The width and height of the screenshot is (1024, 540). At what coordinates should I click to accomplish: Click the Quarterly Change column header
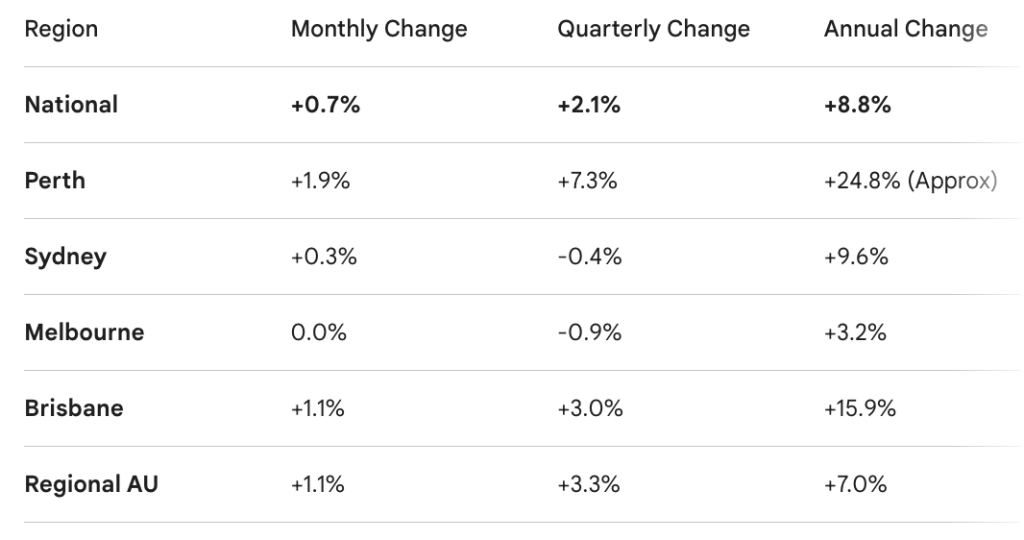[653, 29]
